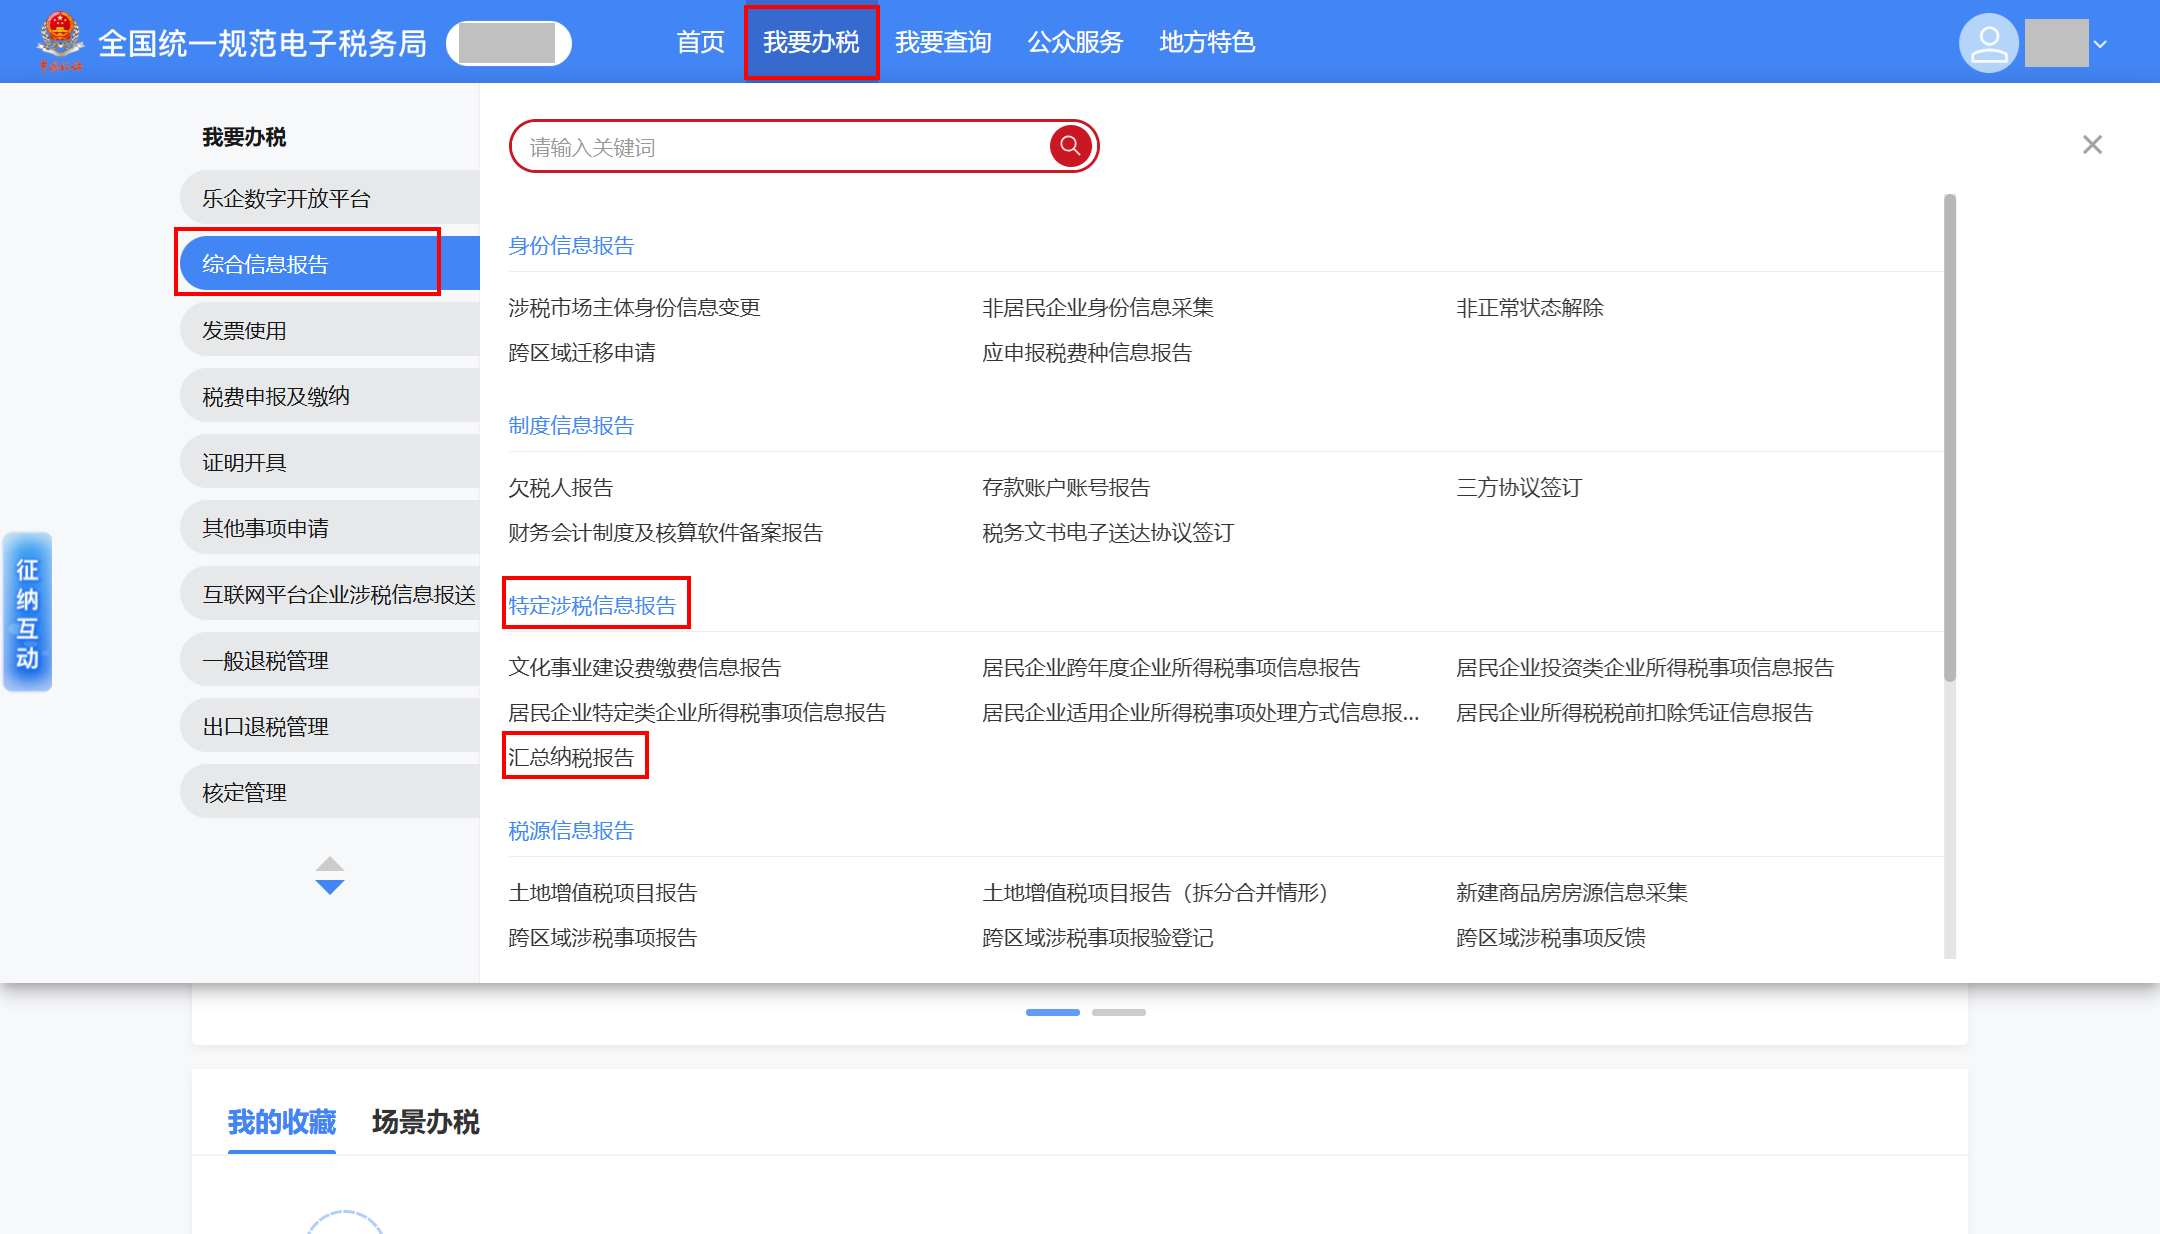Switch to the 场景办税 tab

tap(425, 1122)
